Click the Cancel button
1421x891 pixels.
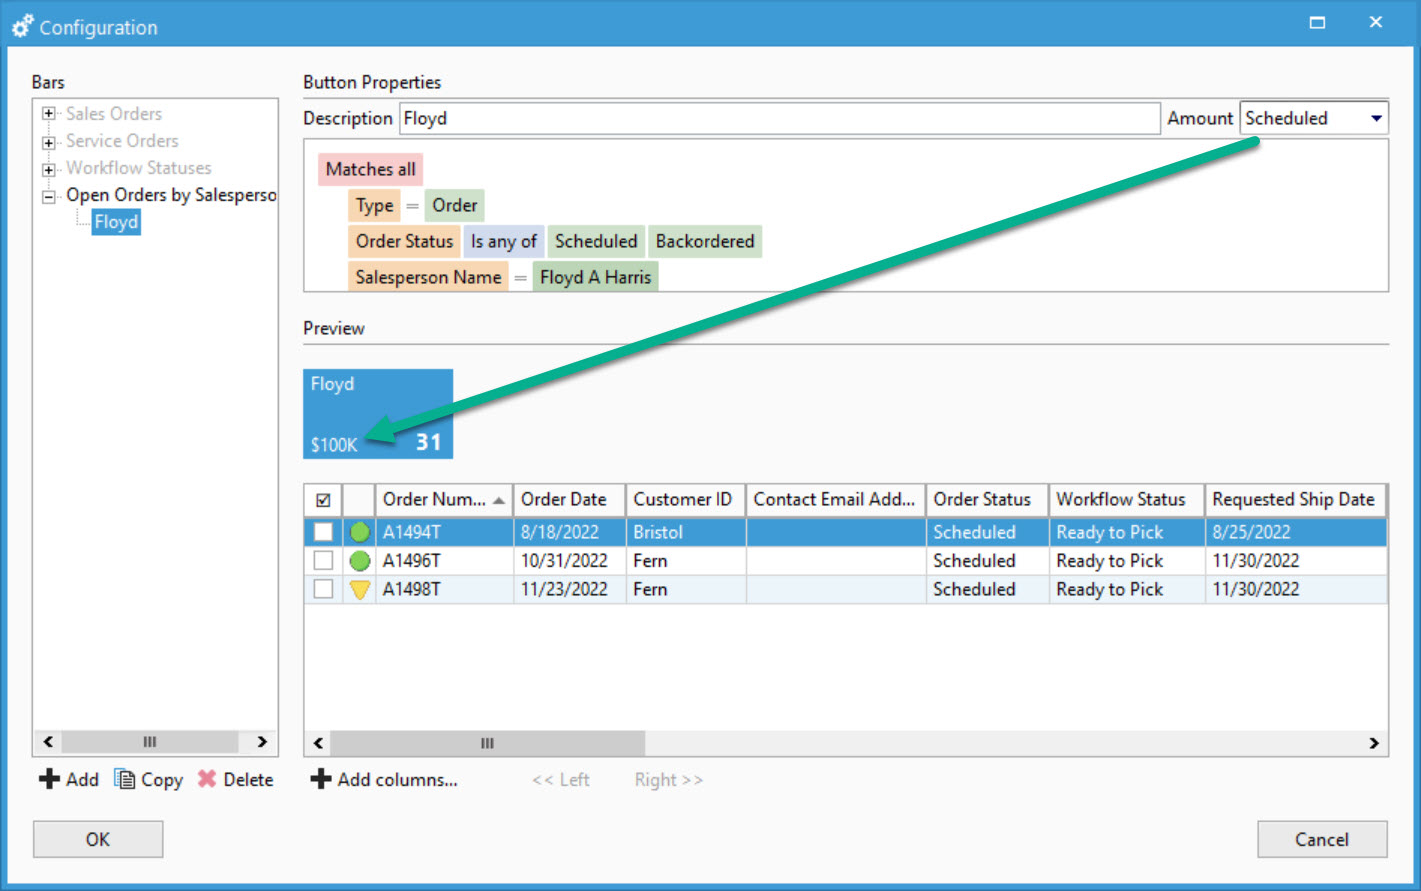pos(1322,839)
